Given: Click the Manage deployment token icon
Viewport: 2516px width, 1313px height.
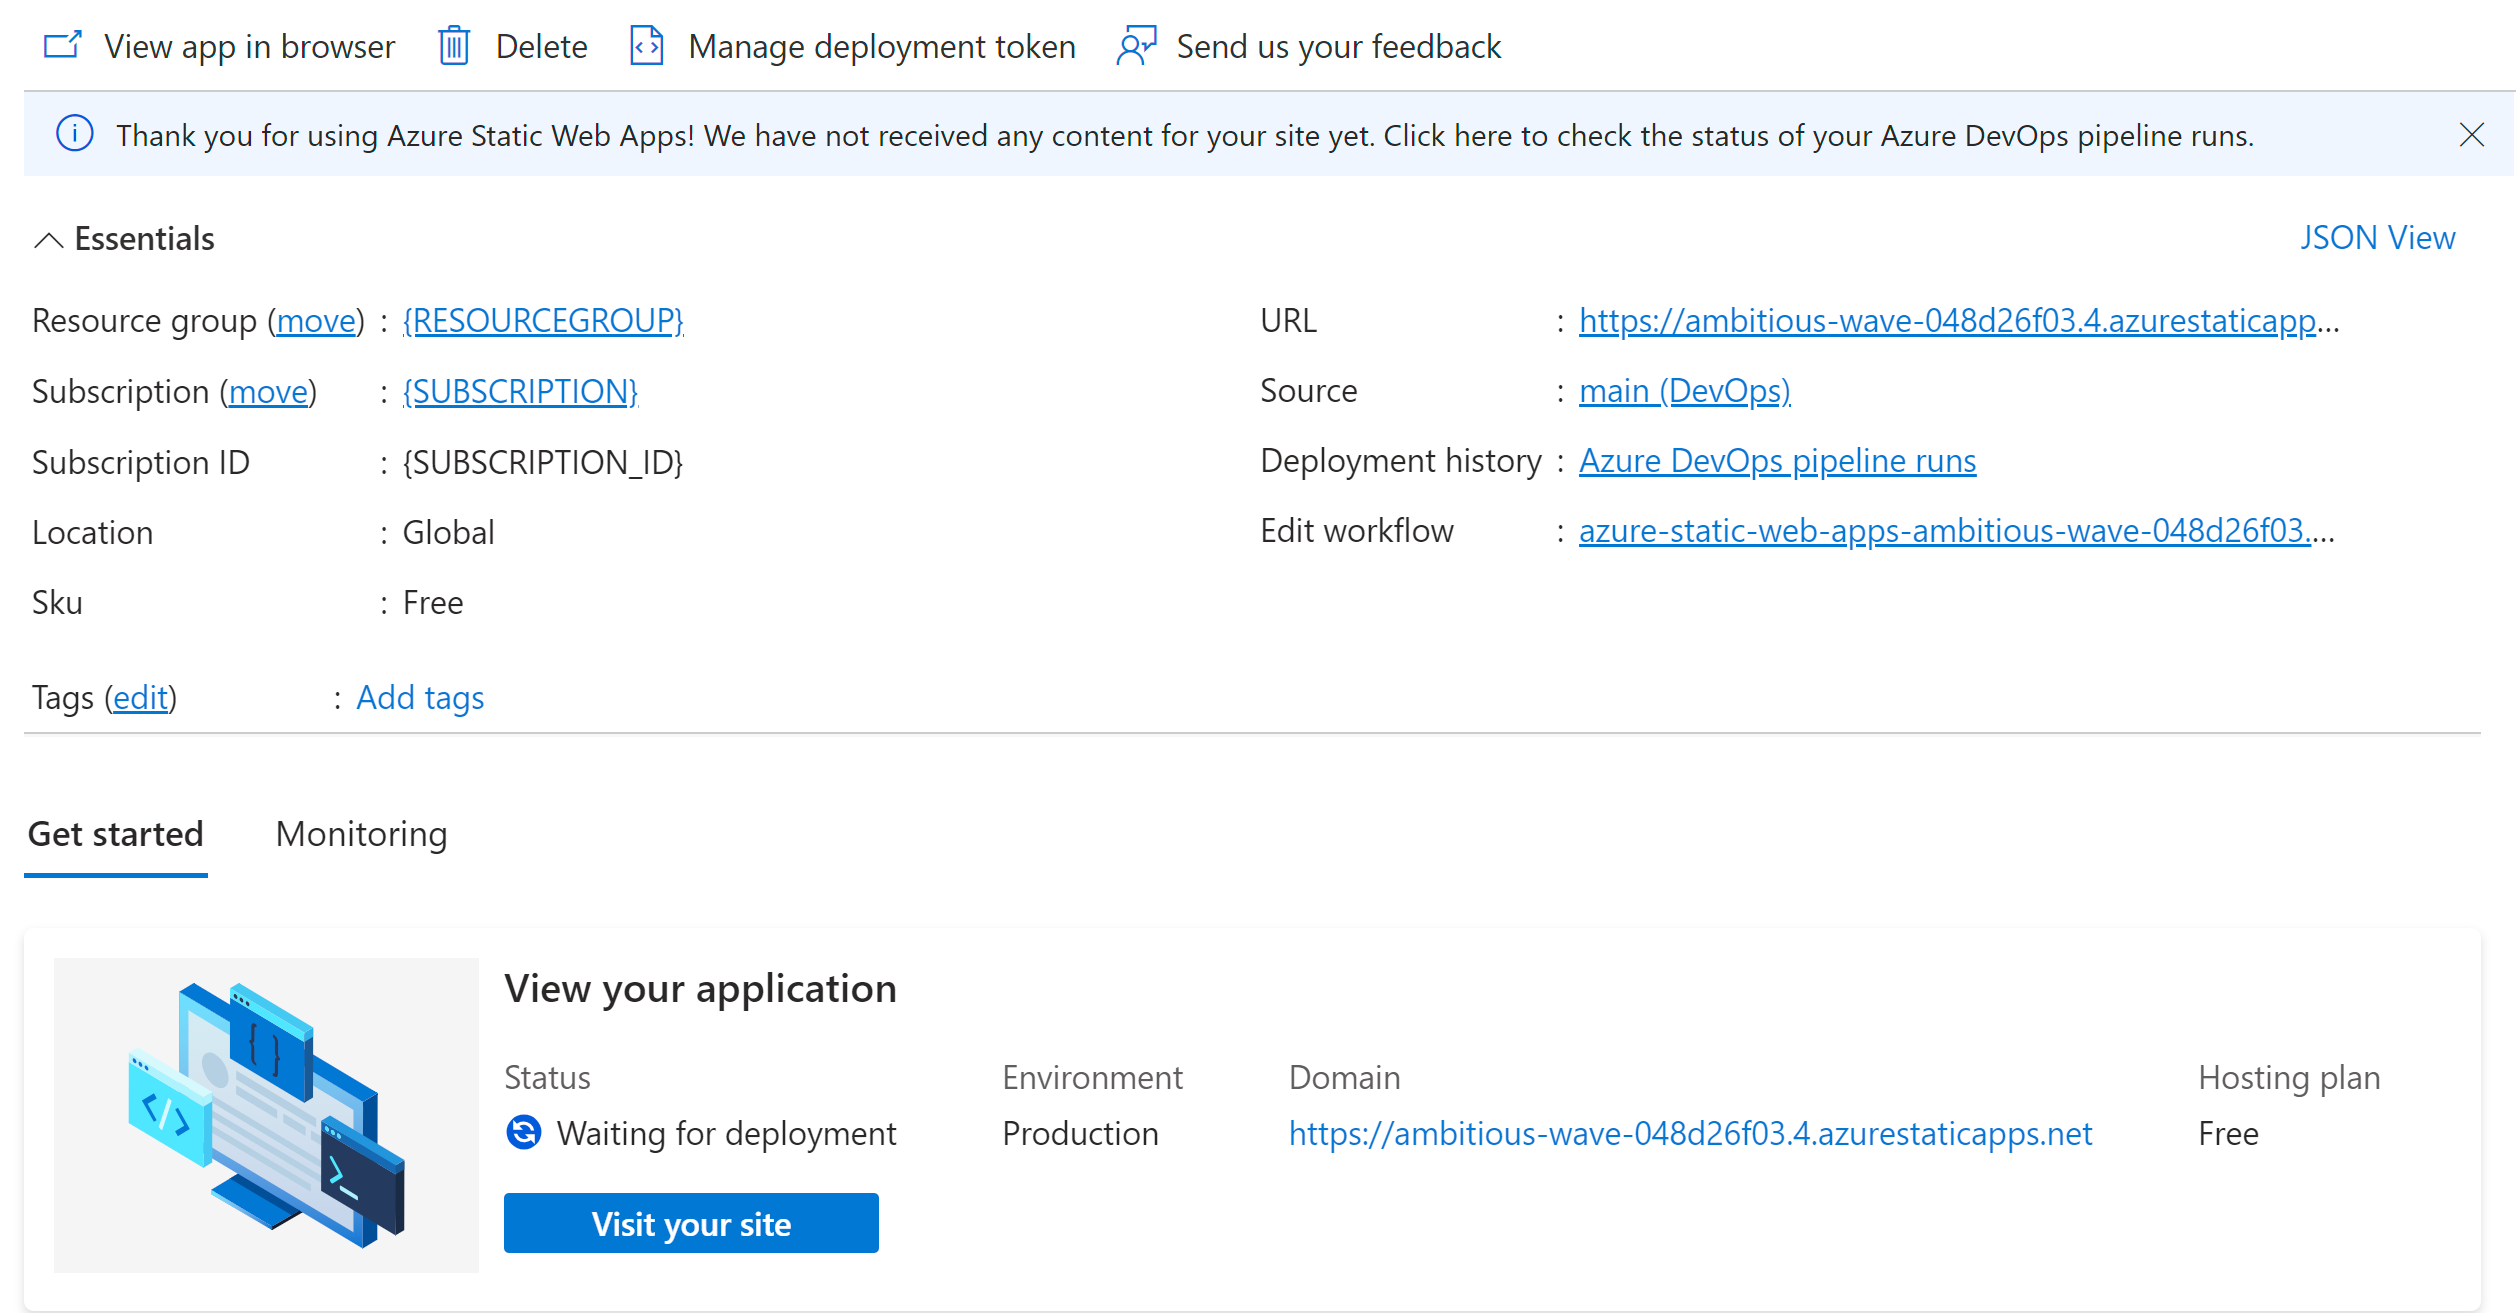Looking at the screenshot, I should point(647,46).
